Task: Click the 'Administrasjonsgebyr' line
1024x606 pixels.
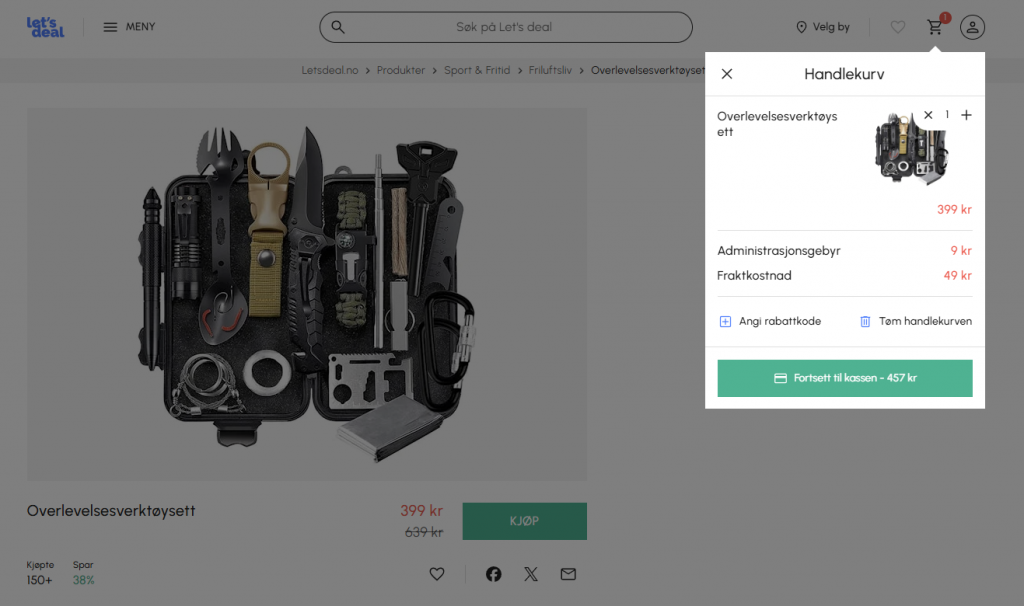Action: pos(844,251)
